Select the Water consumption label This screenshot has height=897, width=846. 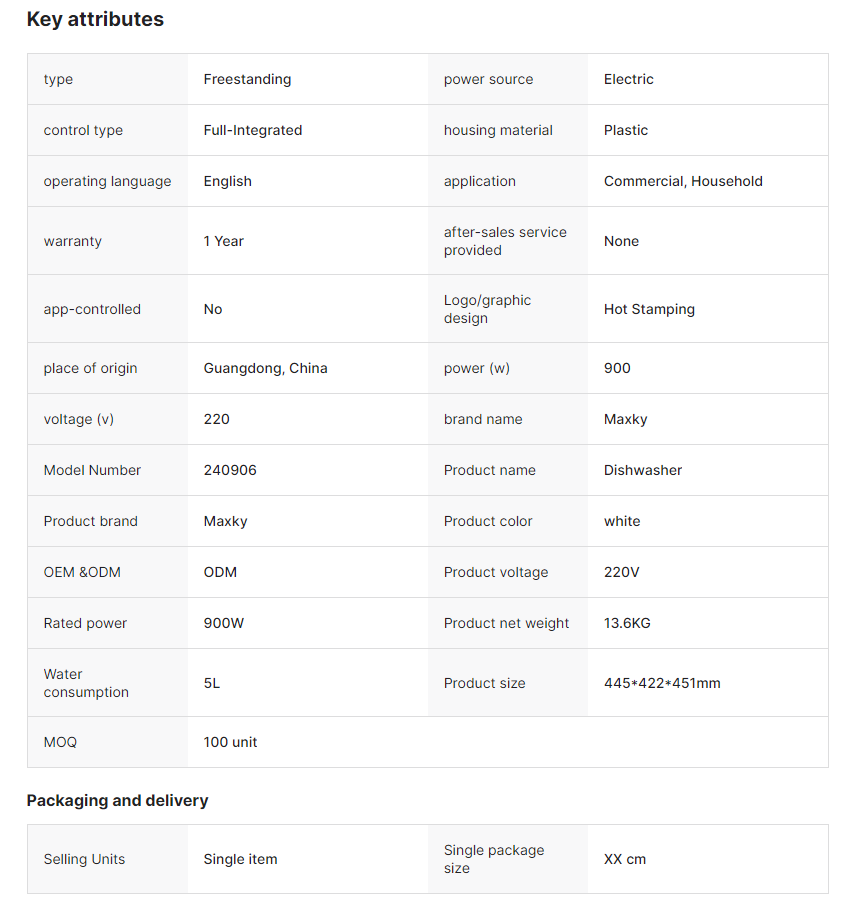tap(86, 683)
